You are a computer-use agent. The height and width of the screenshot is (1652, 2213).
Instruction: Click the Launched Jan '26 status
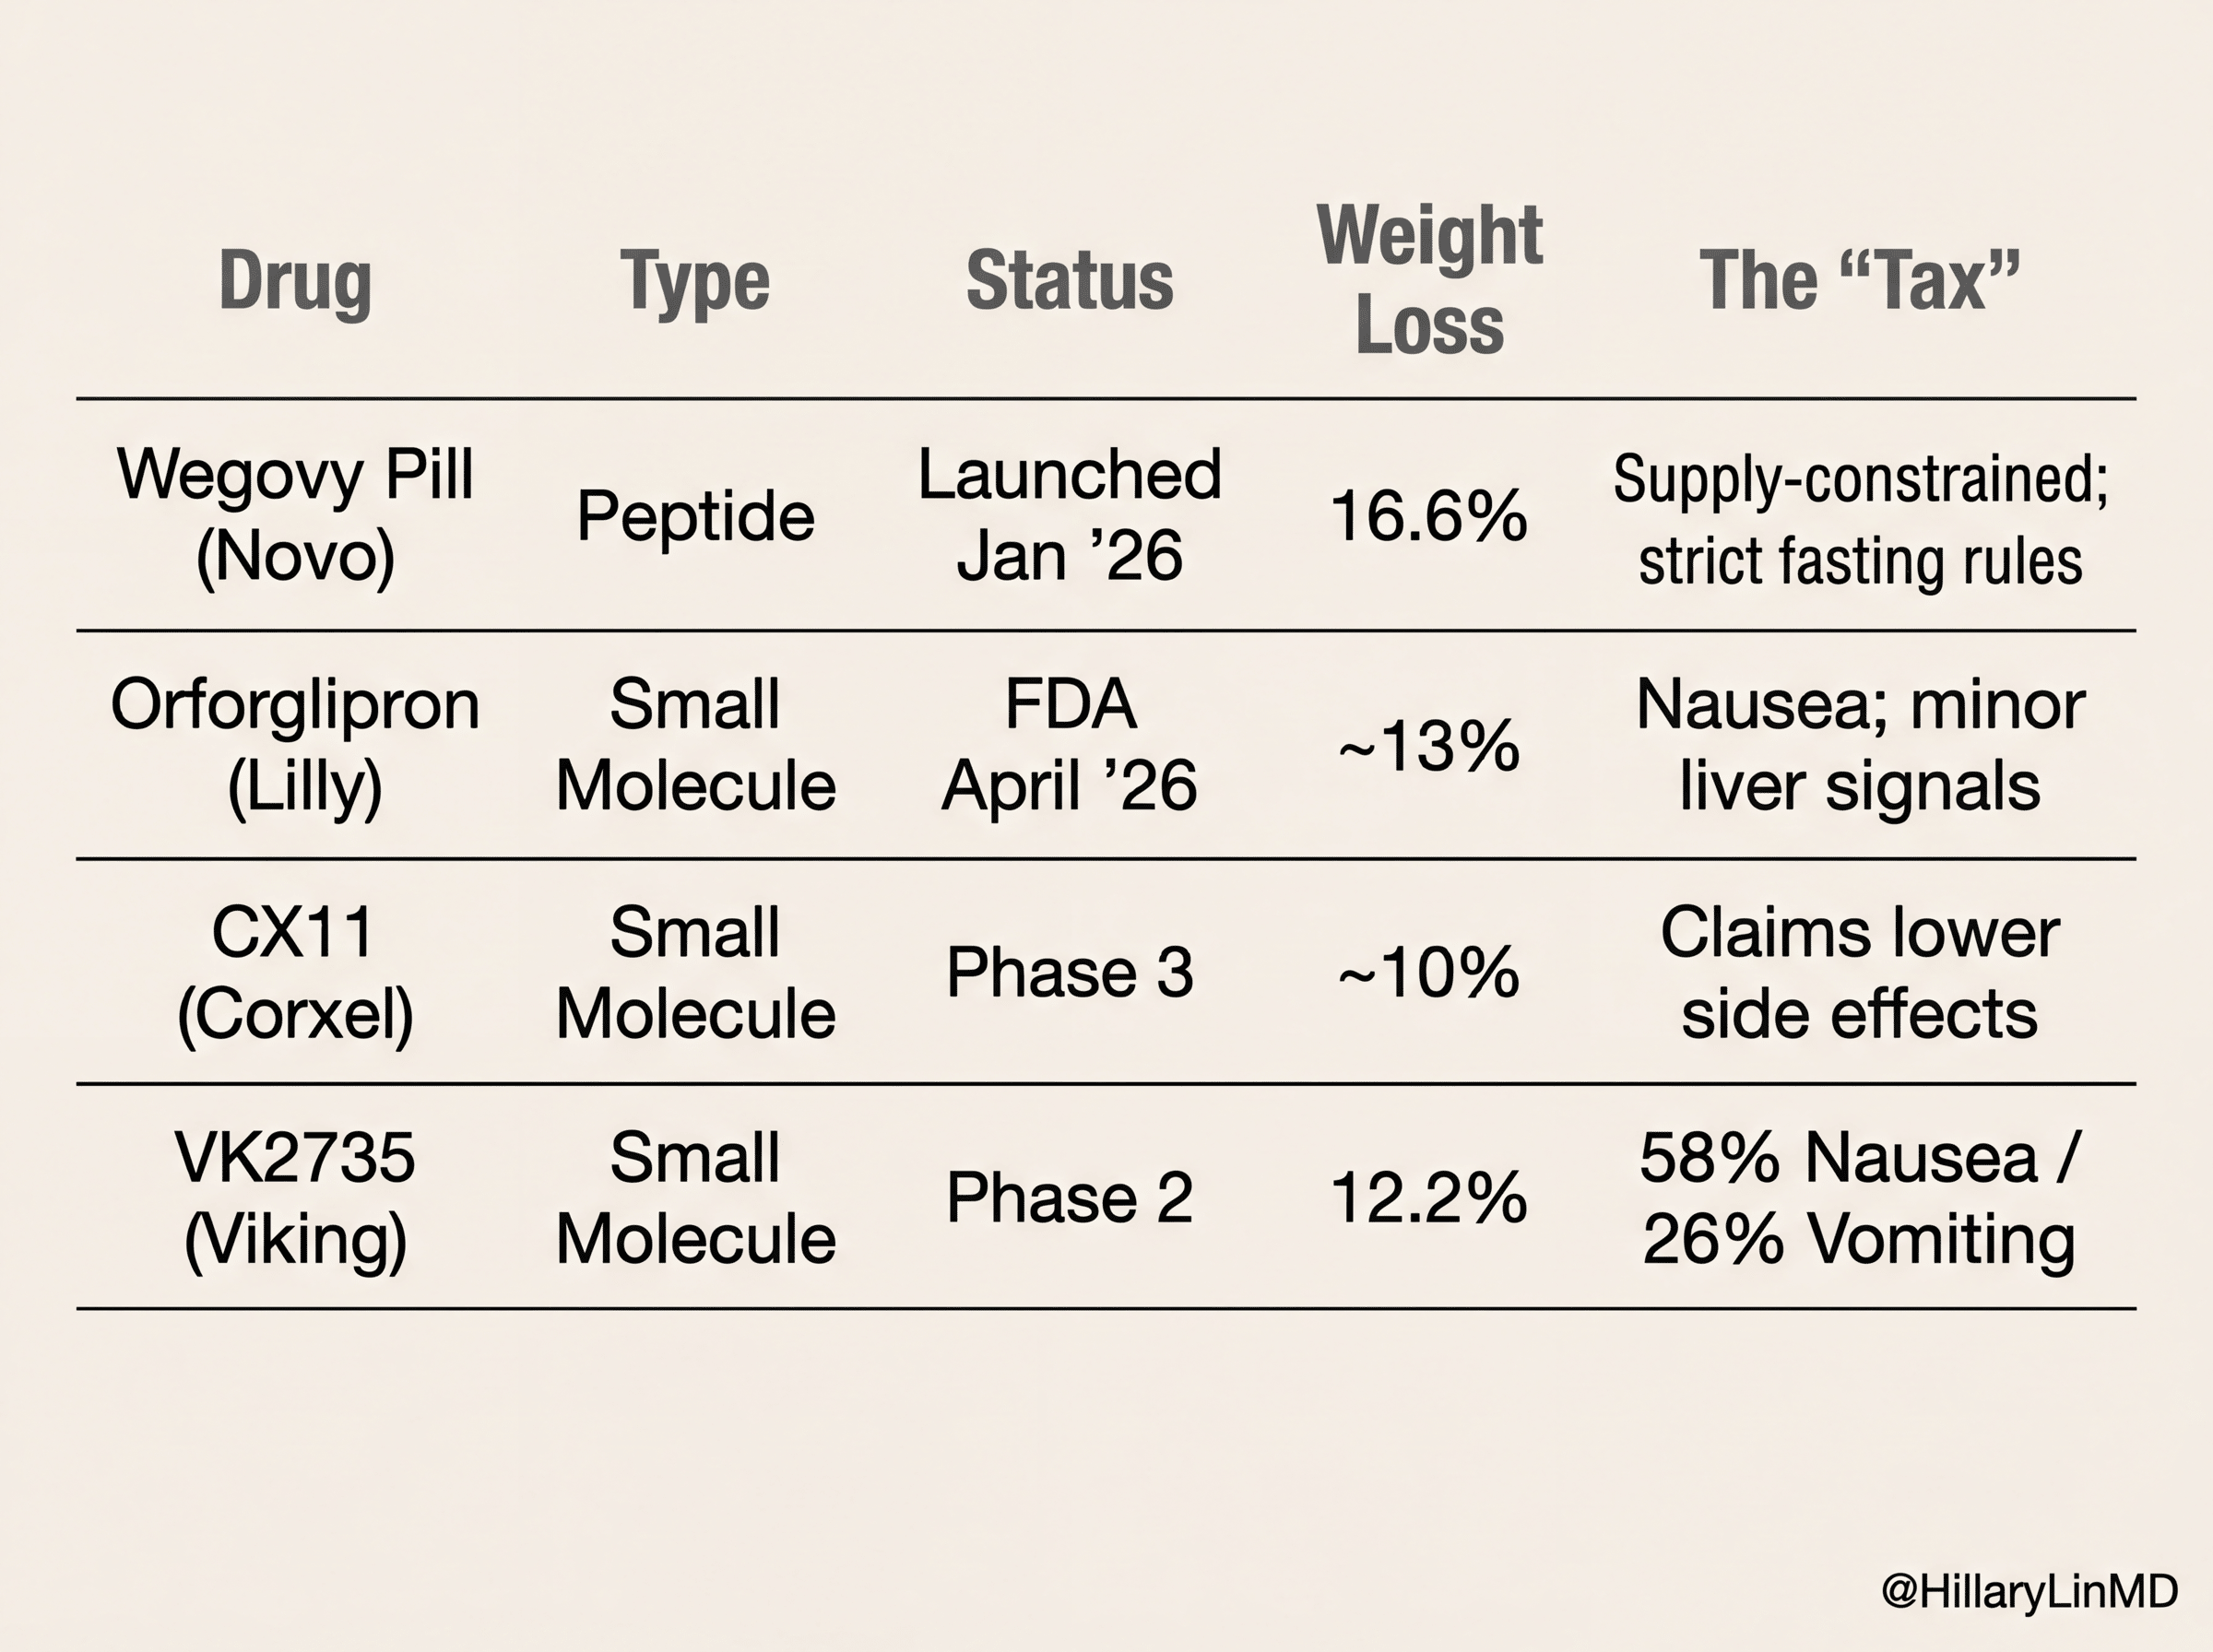pos(1069,515)
